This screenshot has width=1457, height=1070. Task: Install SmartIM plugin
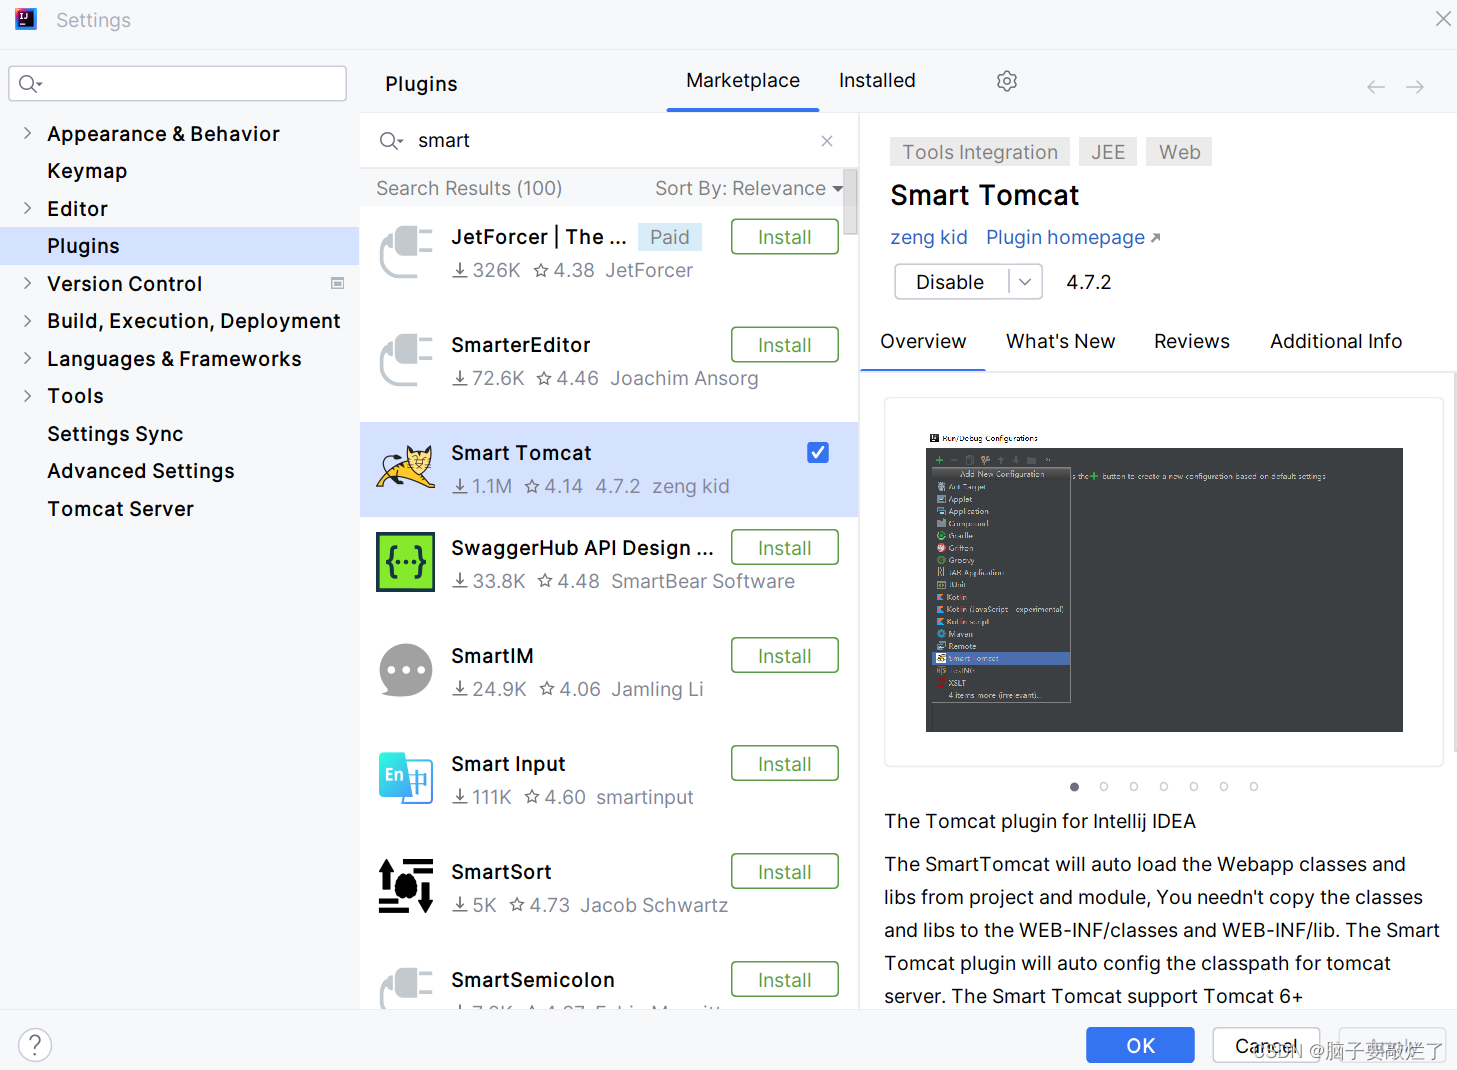[785, 656]
